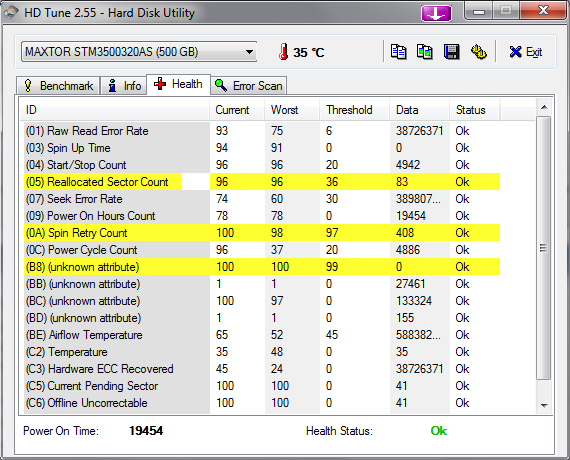Screen dimensions: 570x460
Task: Click the thermometer temperature icon
Action: tap(284, 52)
